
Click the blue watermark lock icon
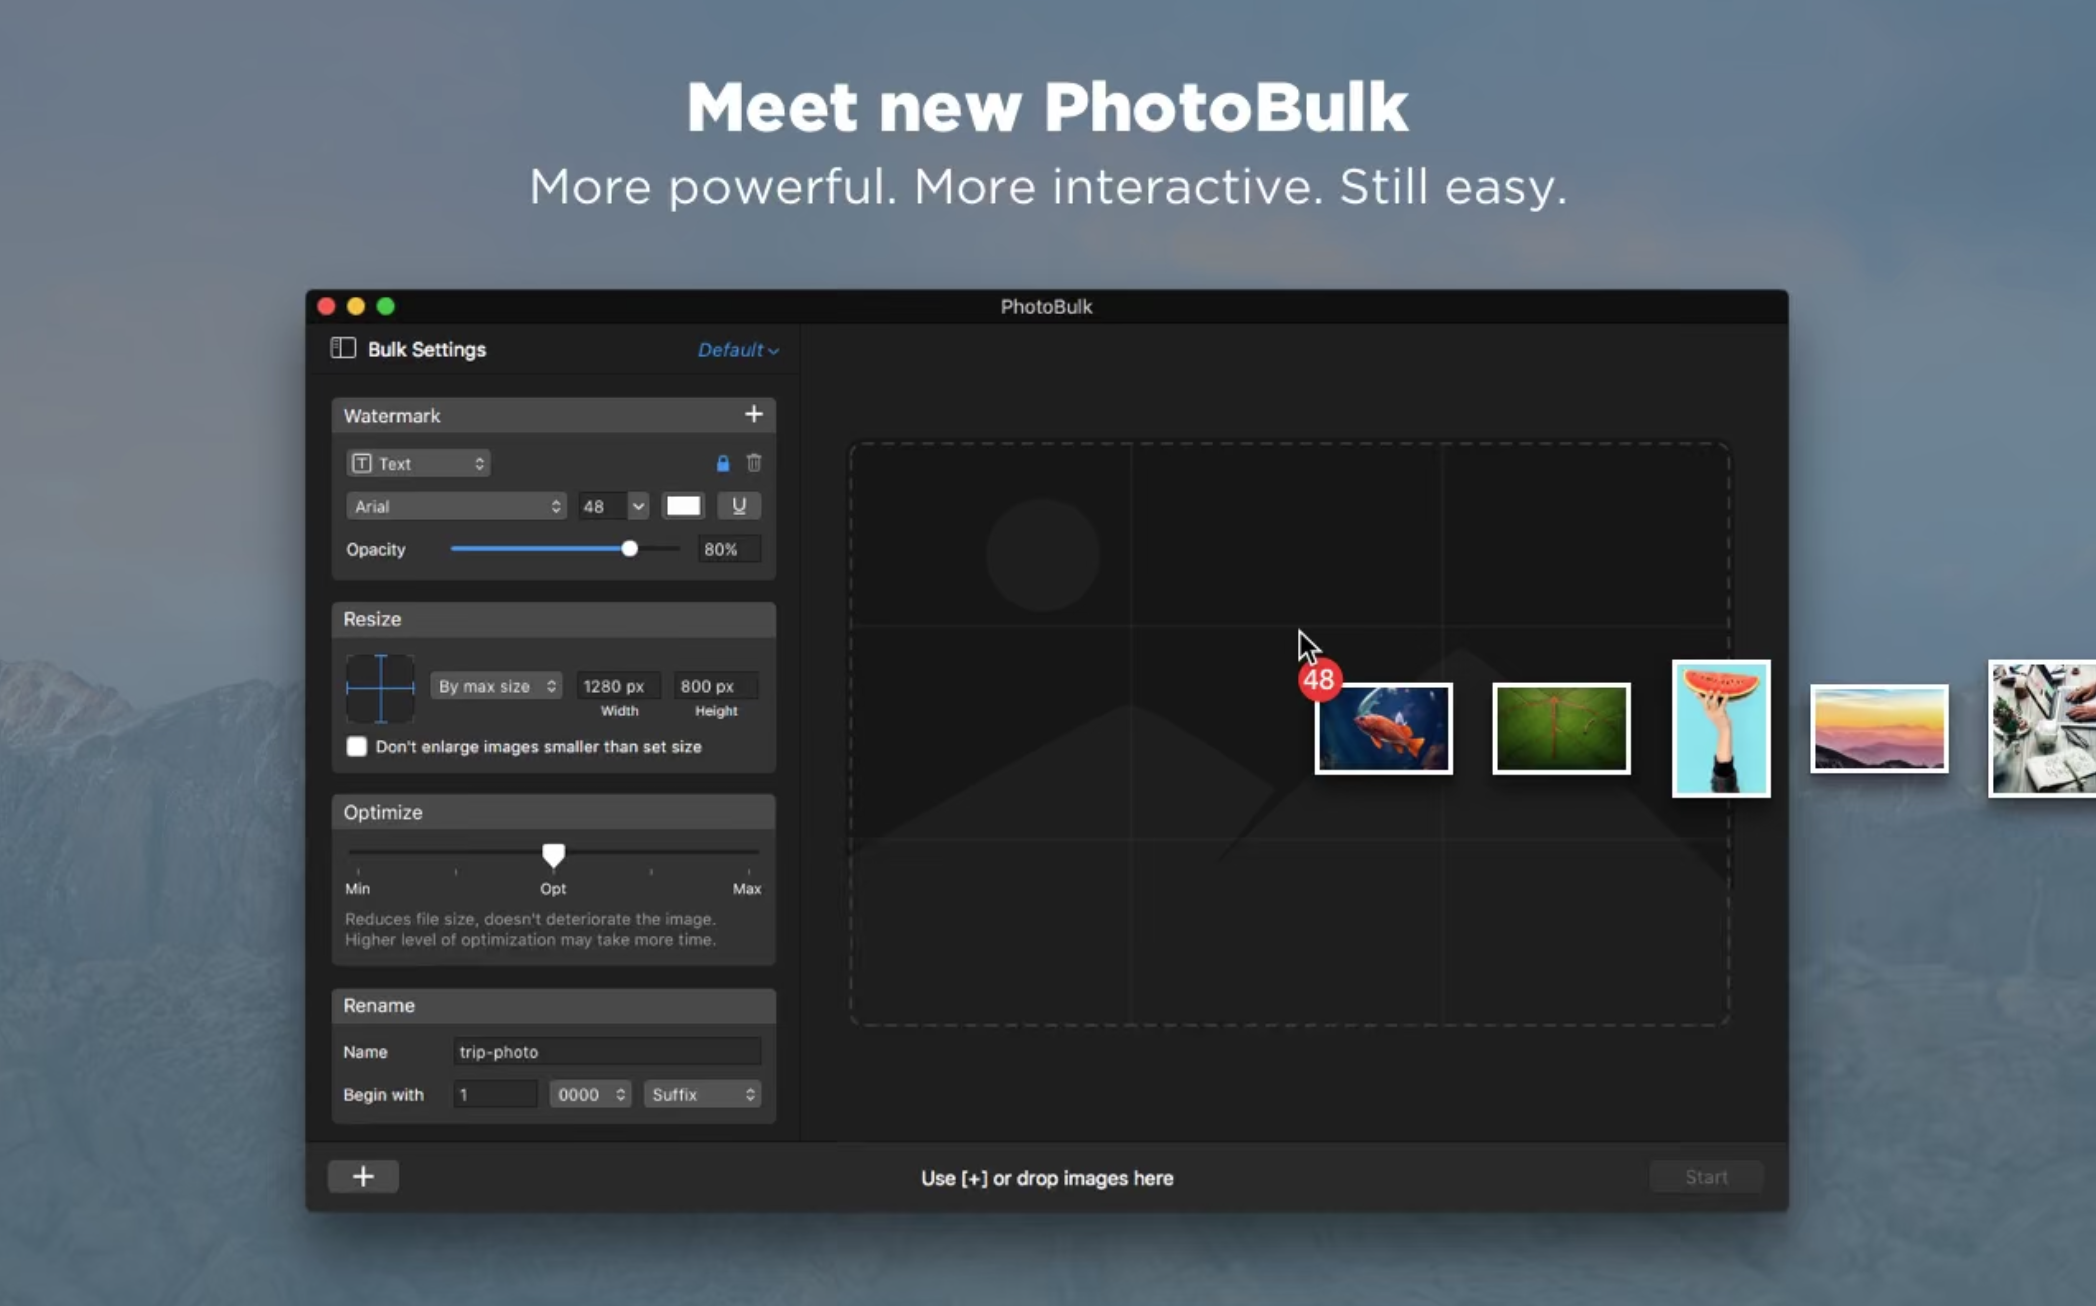[722, 463]
